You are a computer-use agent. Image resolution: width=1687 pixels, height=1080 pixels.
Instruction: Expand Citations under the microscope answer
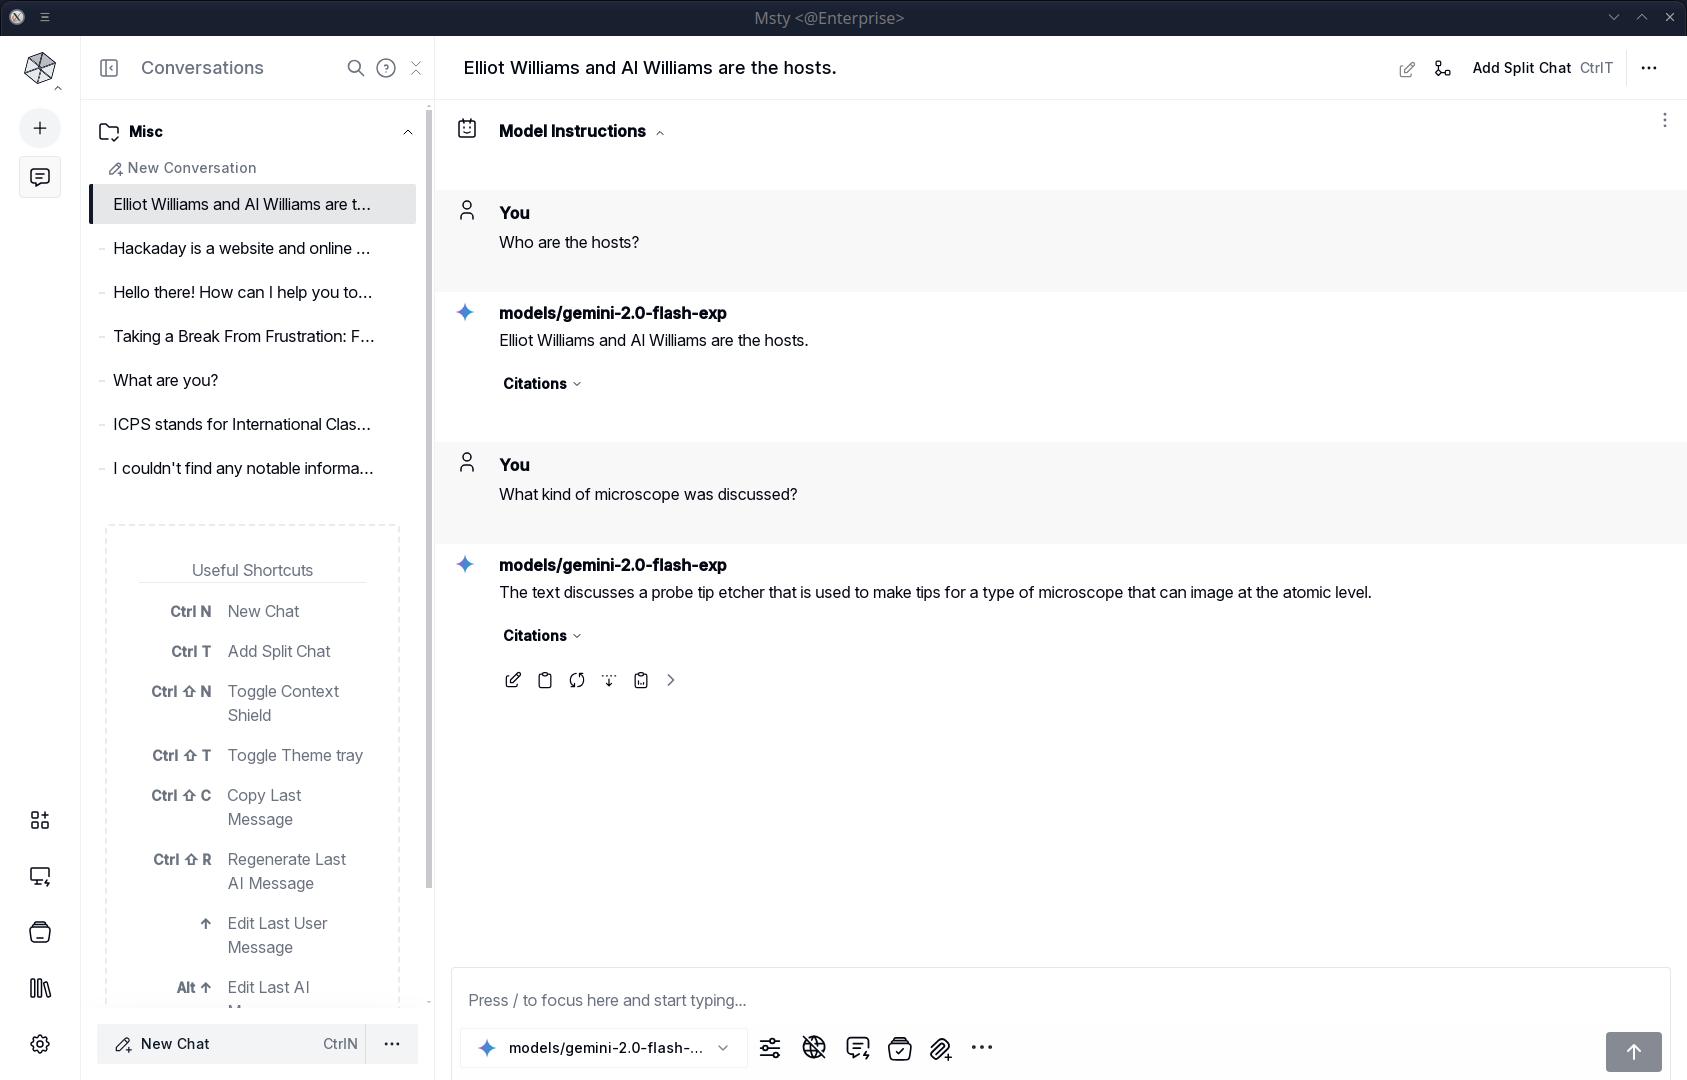pyautogui.click(x=541, y=636)
